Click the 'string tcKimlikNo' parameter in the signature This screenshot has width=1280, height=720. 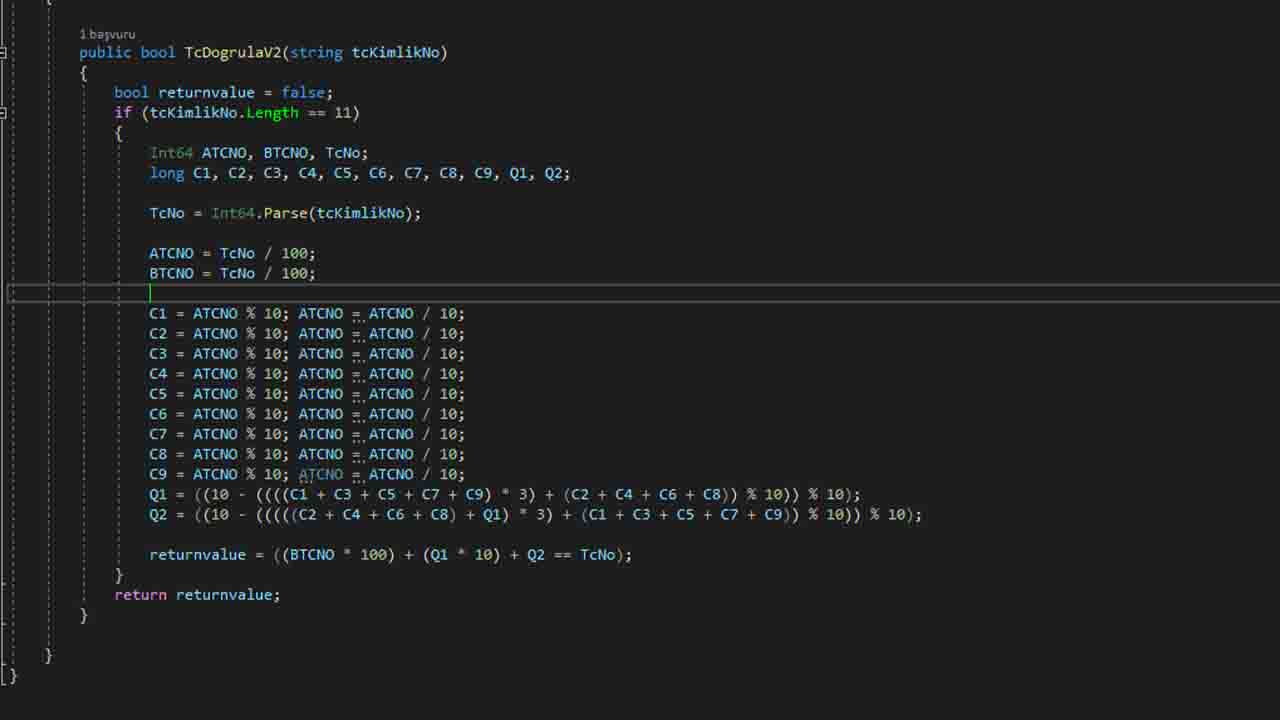[x=365, y=52]
